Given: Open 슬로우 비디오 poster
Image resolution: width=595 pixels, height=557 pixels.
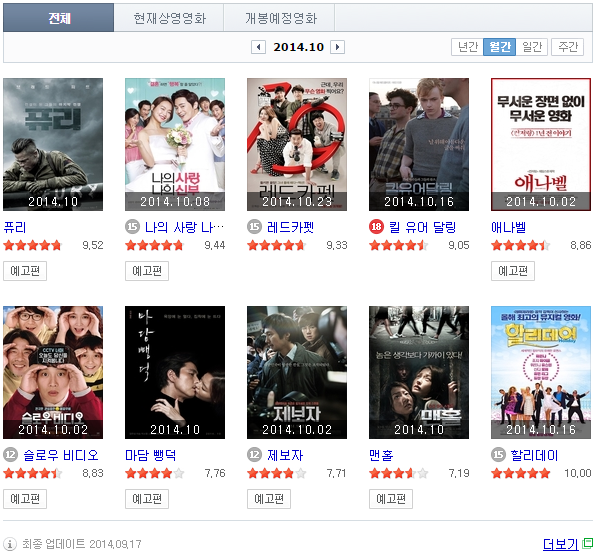Looking at the screenshot, I should click(x=53, y=373).
